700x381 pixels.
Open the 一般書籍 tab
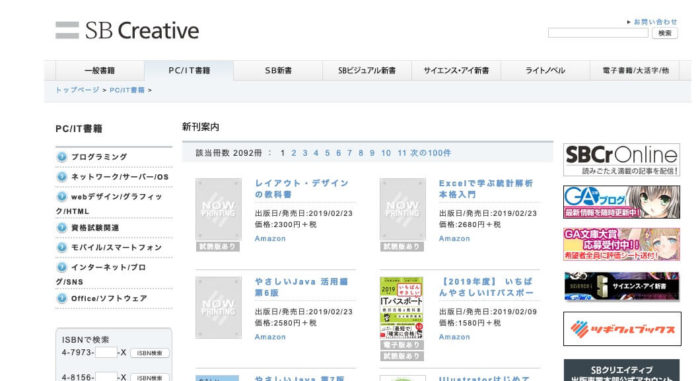coord(100,71)
